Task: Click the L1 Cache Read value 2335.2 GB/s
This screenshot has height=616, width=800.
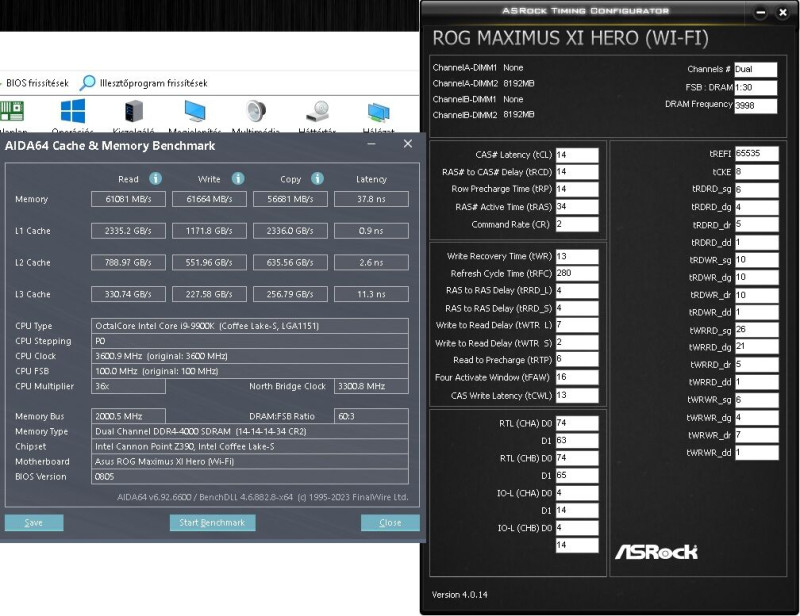Action: (x=129, y=231)
